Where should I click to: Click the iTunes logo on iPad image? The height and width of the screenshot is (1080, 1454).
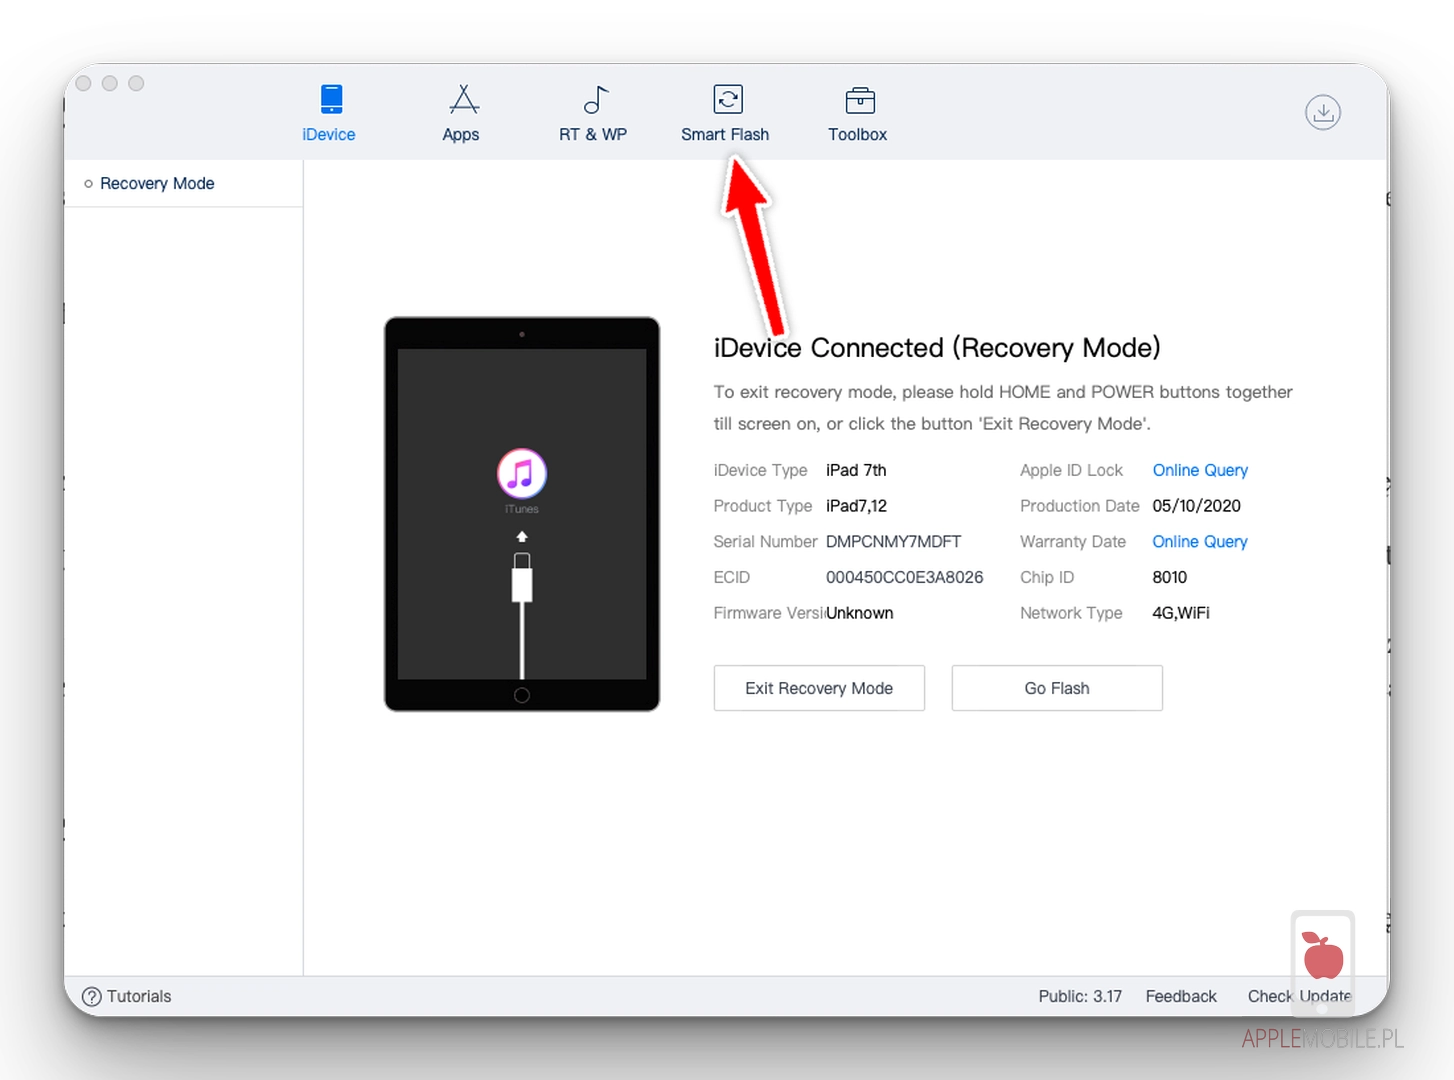tap(521, 473)
